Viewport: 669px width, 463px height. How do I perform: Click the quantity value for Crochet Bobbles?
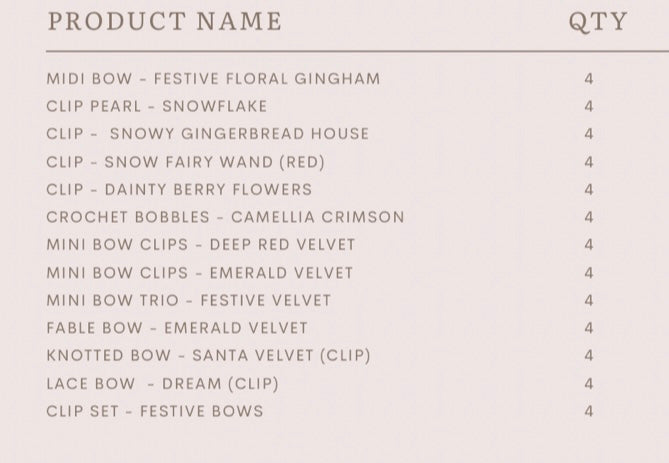pos(589,217)
